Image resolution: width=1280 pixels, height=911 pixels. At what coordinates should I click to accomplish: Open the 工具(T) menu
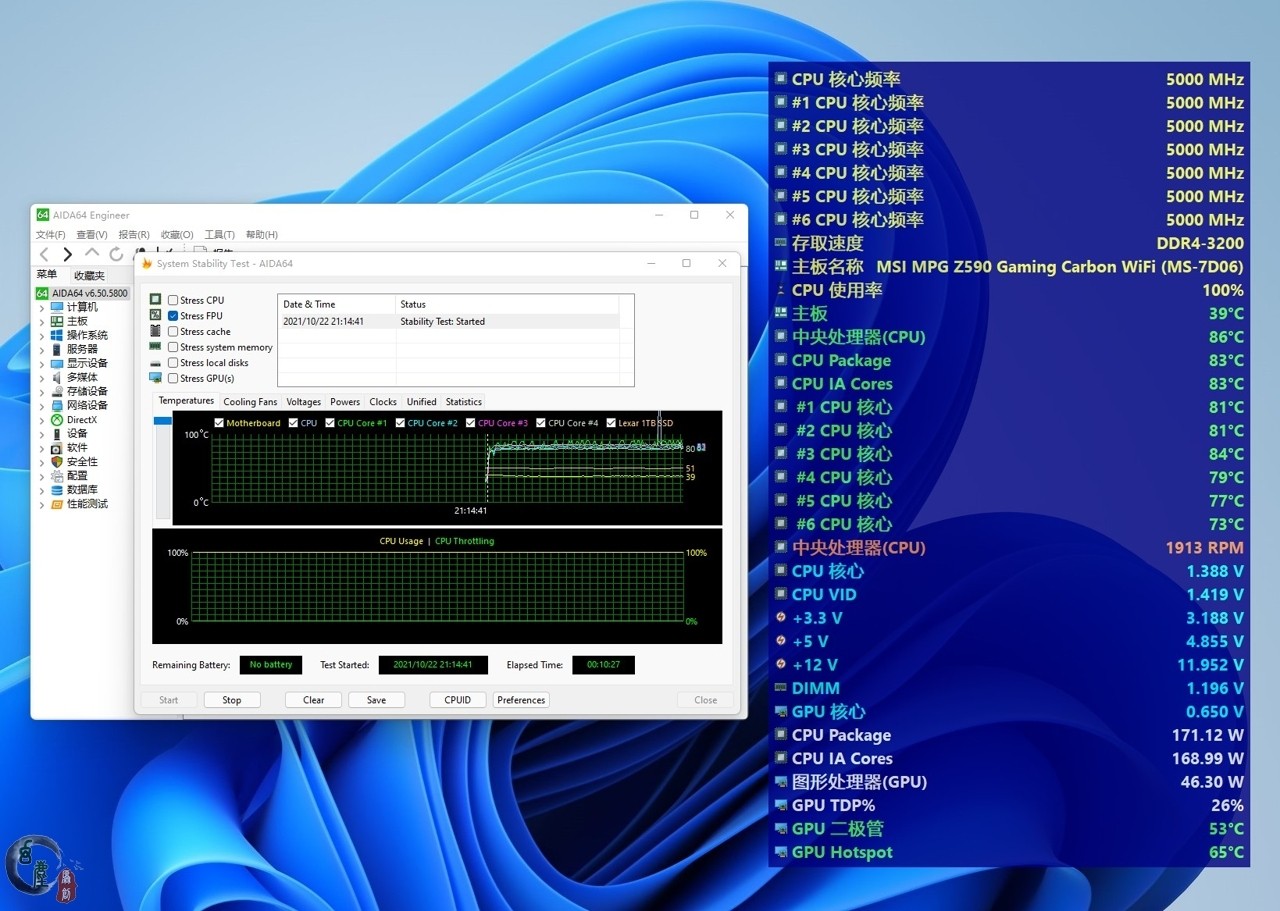pyautogui.click(x=219, y=235)
